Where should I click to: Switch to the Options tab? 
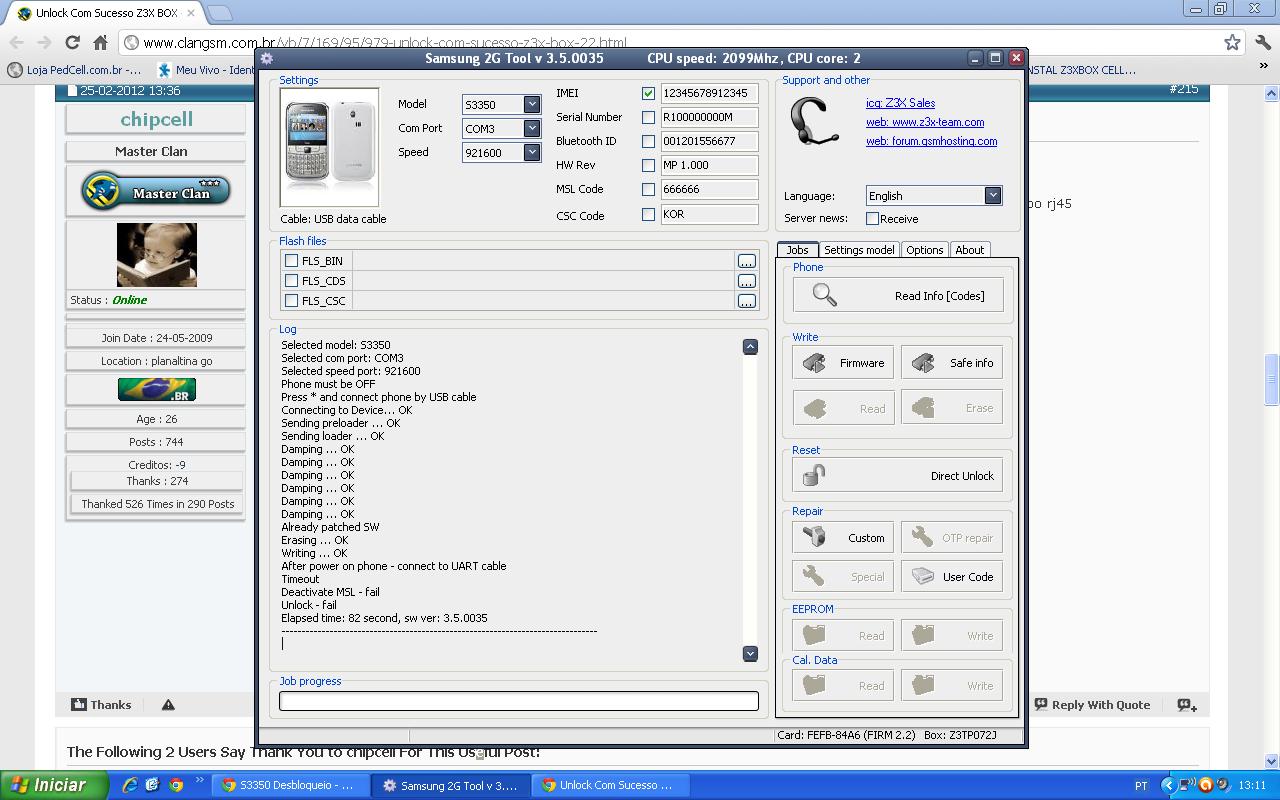(x=924, y=250)
